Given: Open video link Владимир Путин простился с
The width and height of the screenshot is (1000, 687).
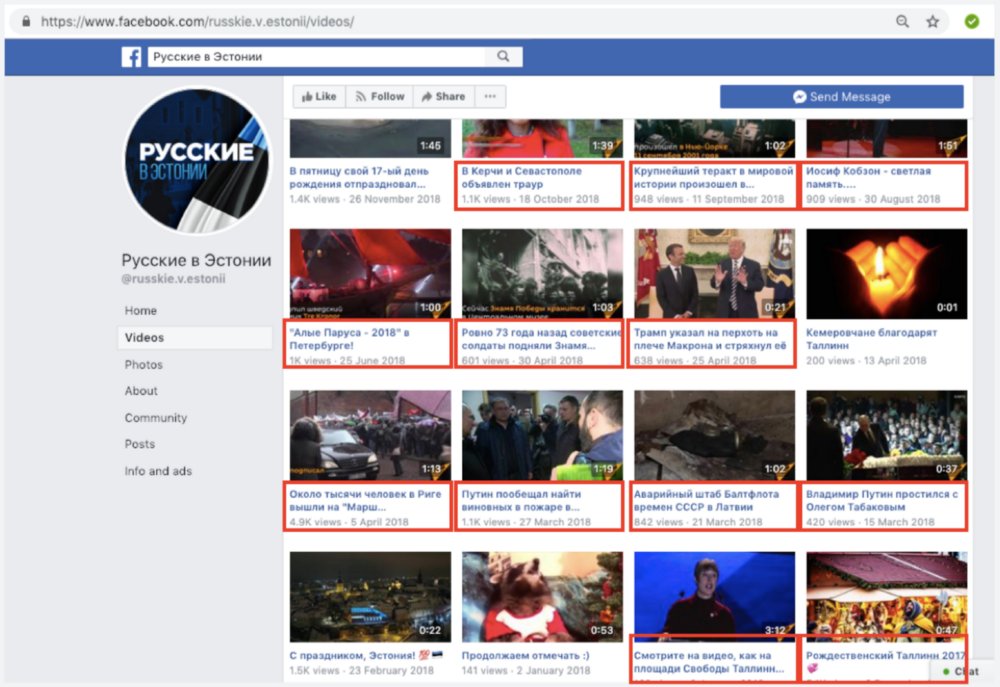Looking at the screenshot, I should tap(881, 500).
